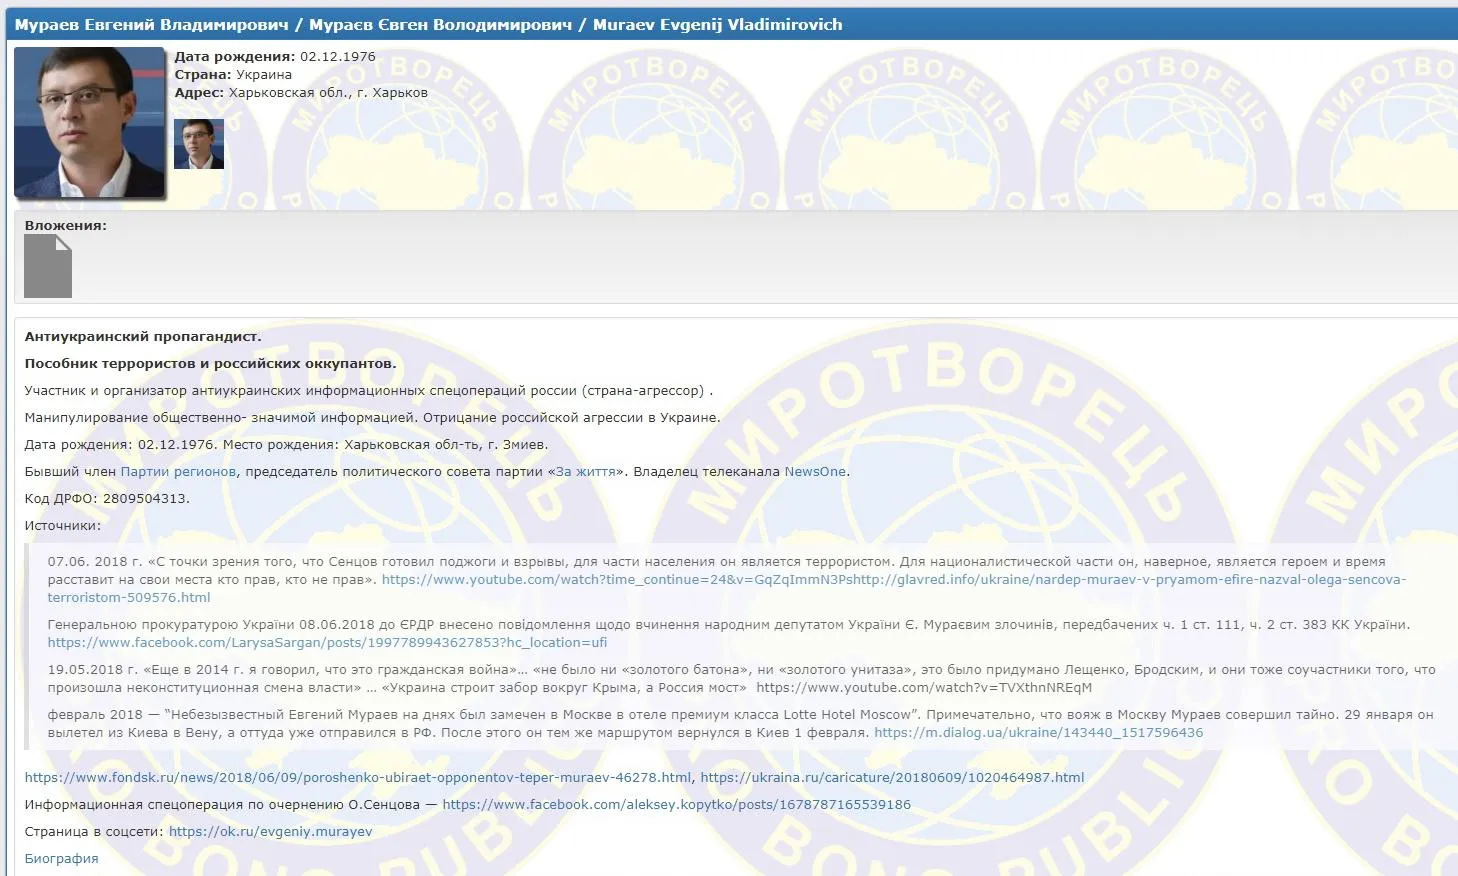Open the large portrait photo of Muraev
Screen dimensions: 1458x876
pyautogui.click(x=88, y=120)
